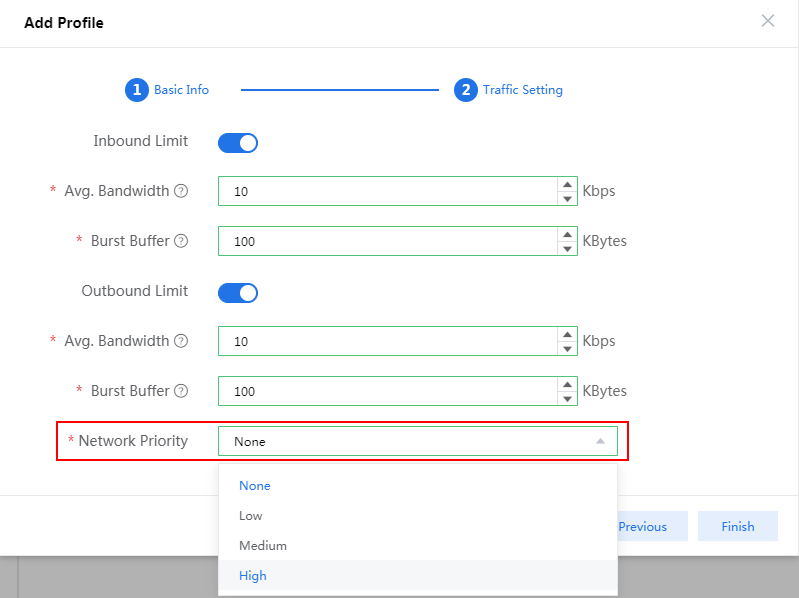This screenshot has height=598, width=799.
Task: Click the step 1 Basic Info circle
Action: coord(136,90)
